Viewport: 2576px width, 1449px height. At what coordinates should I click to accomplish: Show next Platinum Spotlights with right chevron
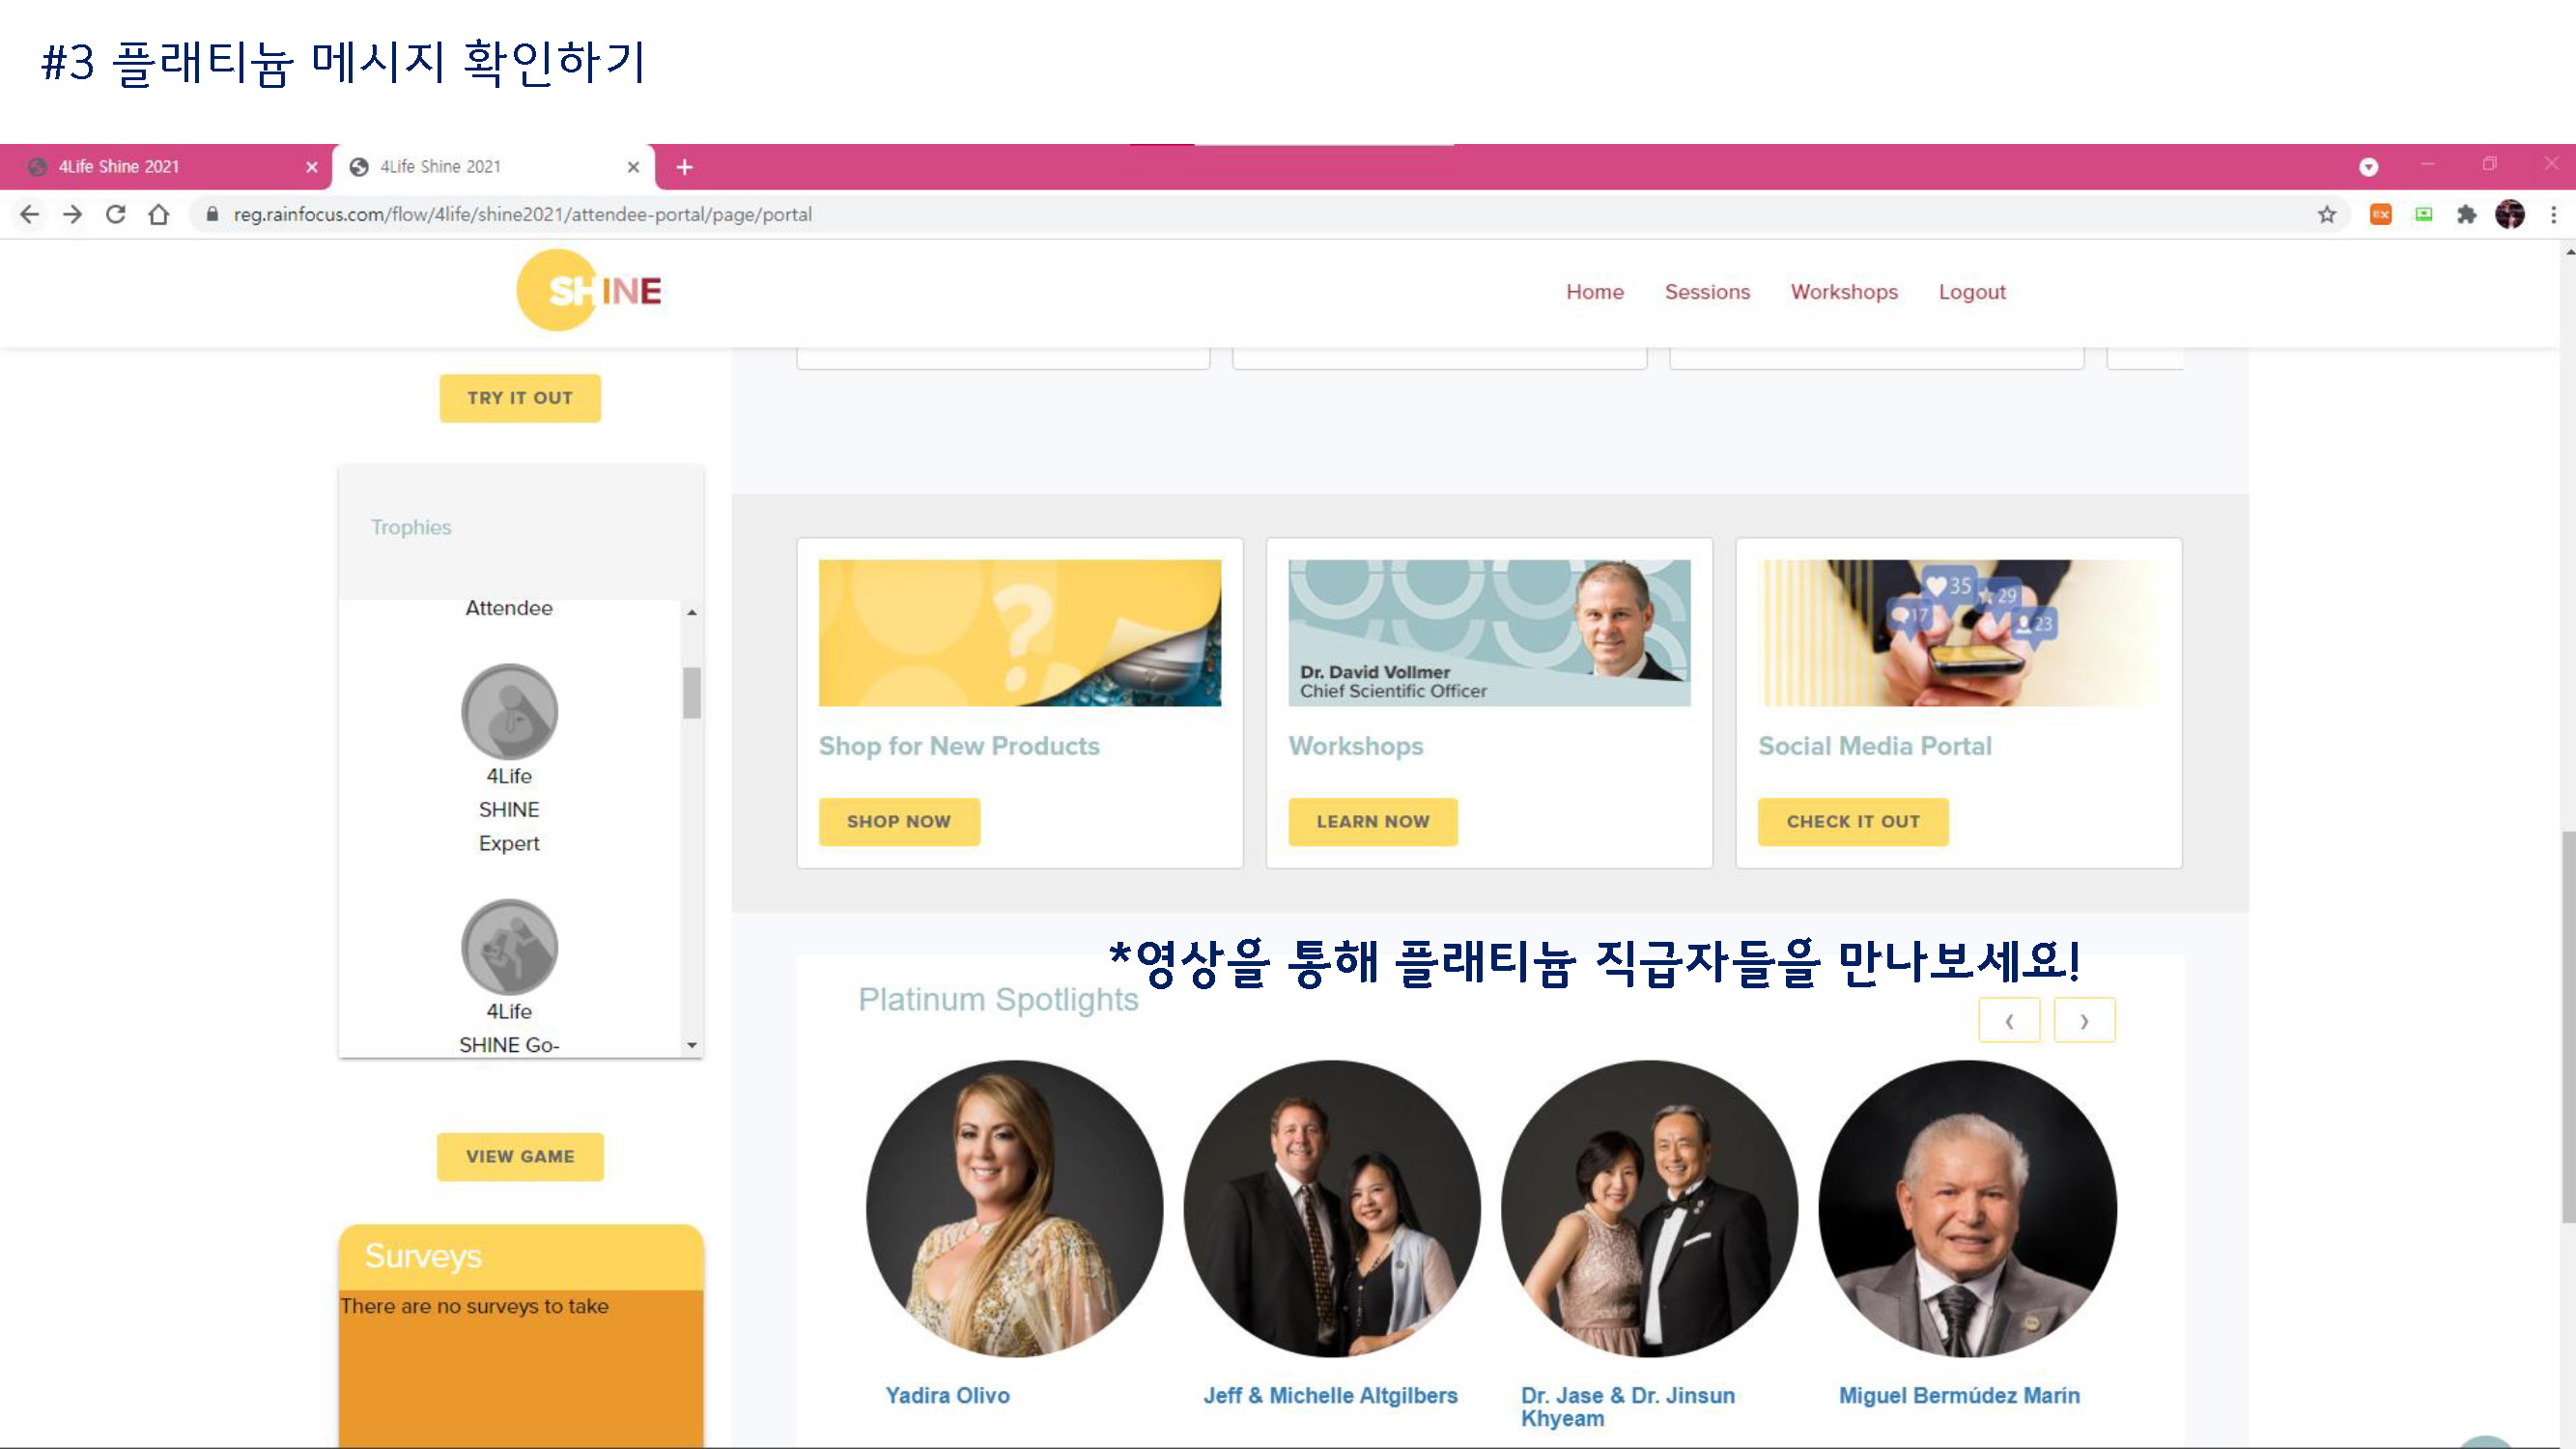tap(2085, 1021)
